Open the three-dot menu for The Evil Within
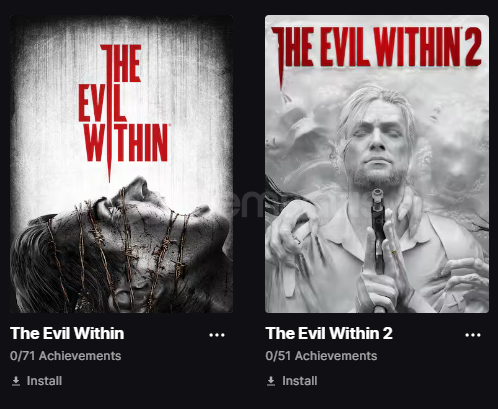Image resolution: width=498 pixels, height=409 pixels. point(217,335)
